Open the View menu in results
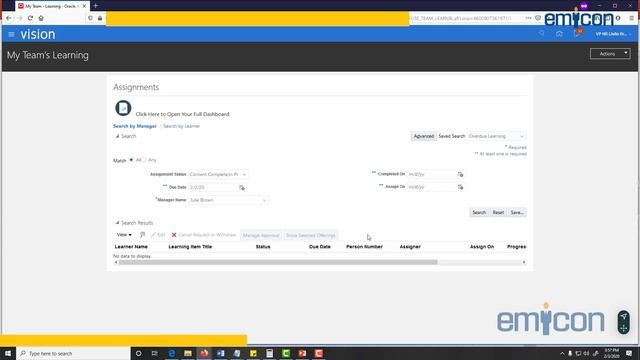 click(x=124, y=235)
